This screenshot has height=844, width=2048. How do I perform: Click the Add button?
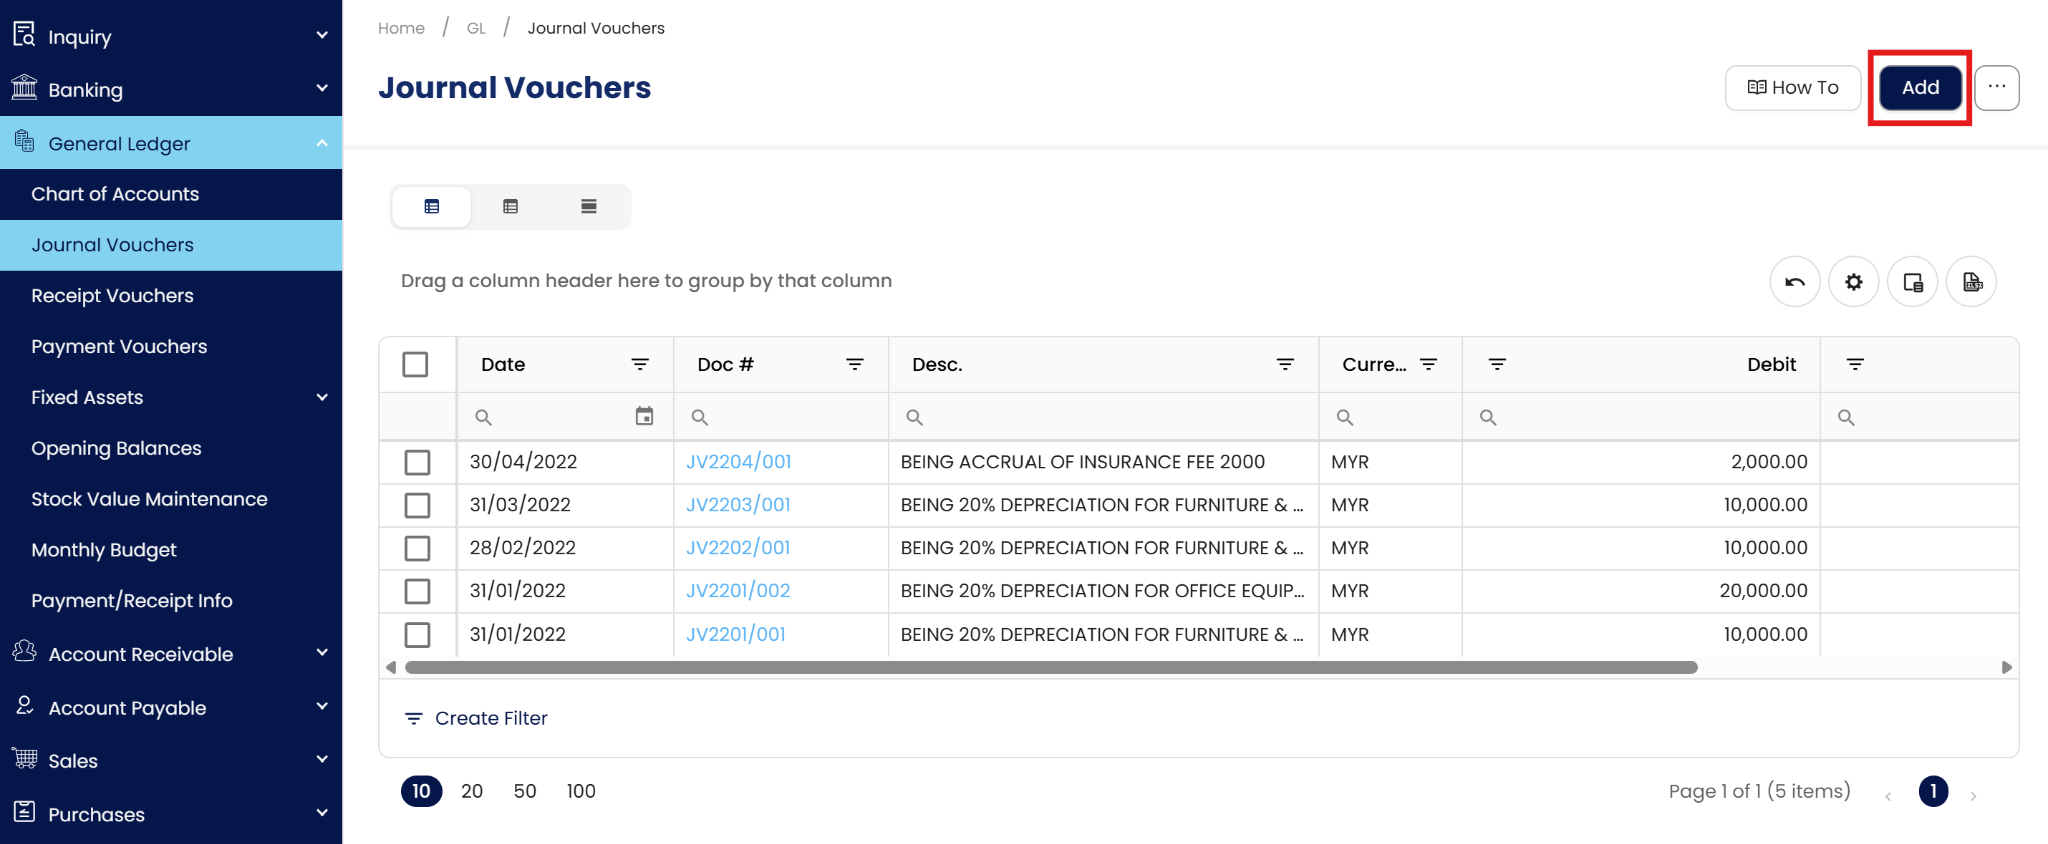coord(1919,88)
